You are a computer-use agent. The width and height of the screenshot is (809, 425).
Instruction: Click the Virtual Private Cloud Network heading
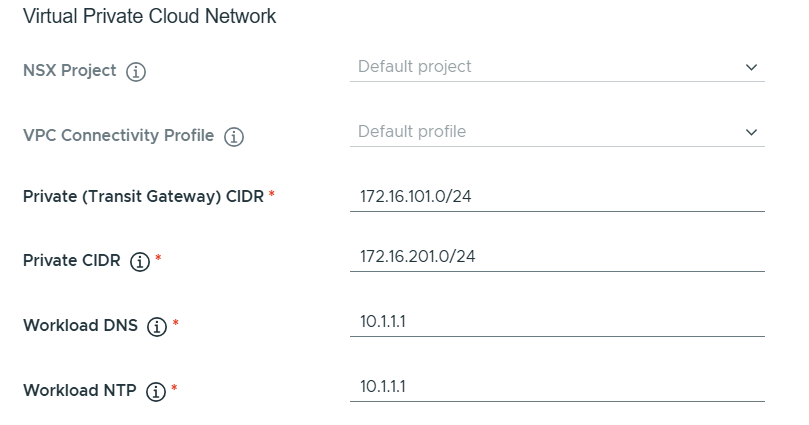pos(150,17)
